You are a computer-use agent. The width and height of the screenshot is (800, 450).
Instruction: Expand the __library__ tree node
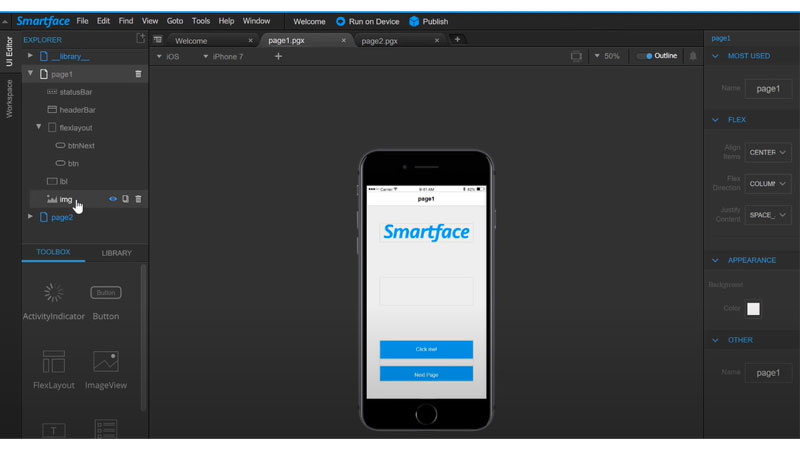tap(30, 56)
